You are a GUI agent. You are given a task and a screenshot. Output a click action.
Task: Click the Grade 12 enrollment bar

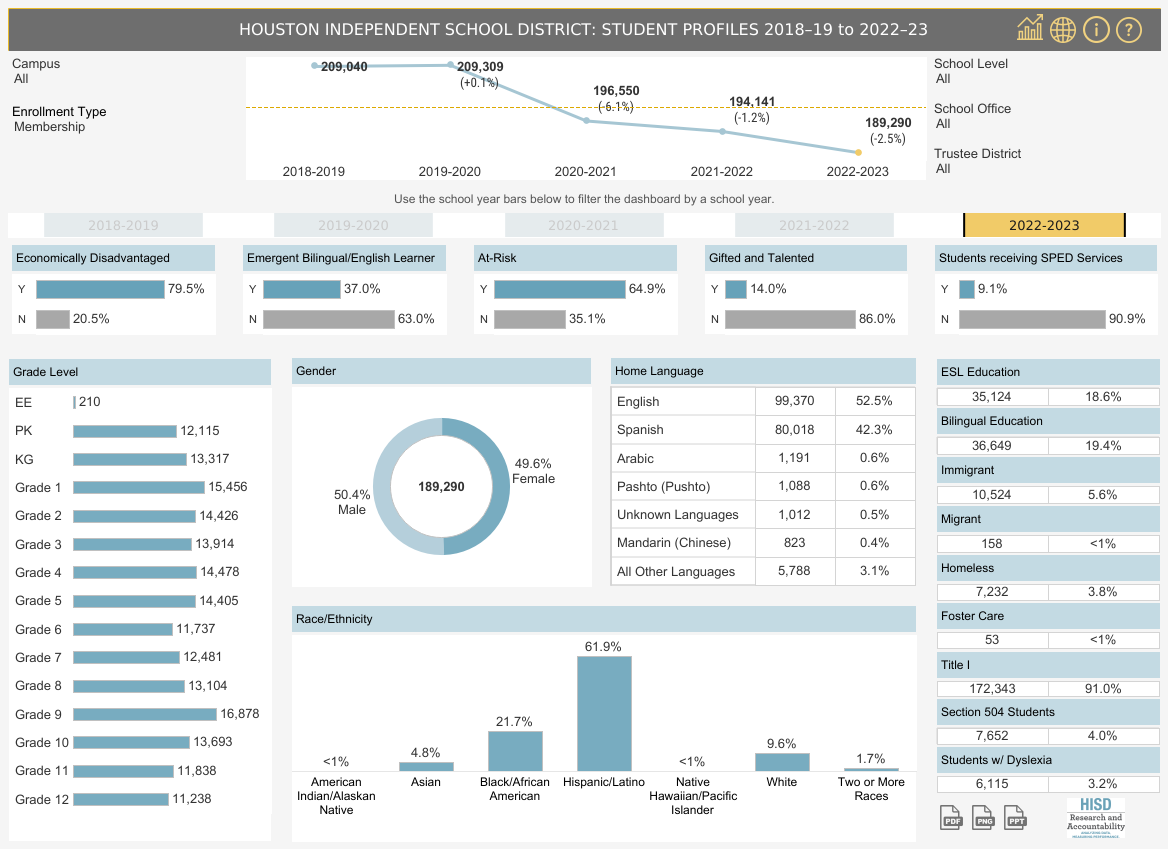[x=121, y=800]
